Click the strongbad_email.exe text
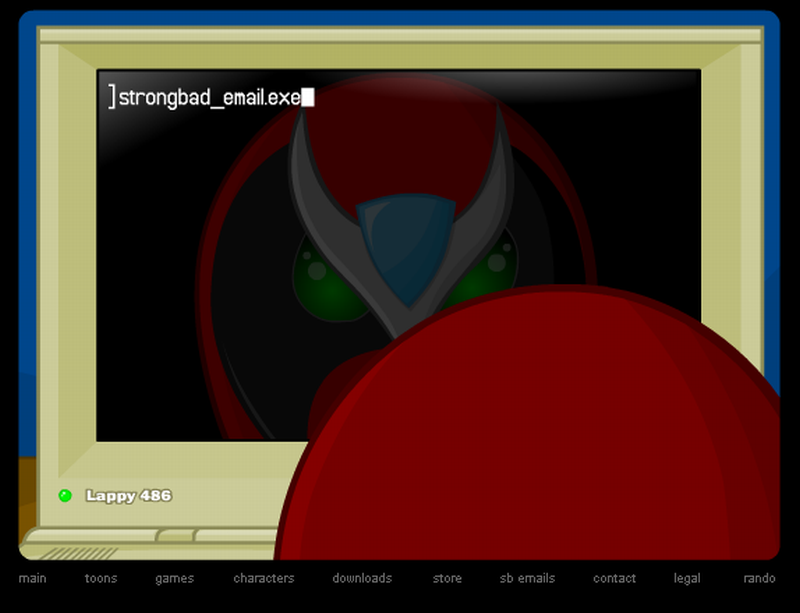Viewport: 800px width, 613px height. tap(210, 93)
